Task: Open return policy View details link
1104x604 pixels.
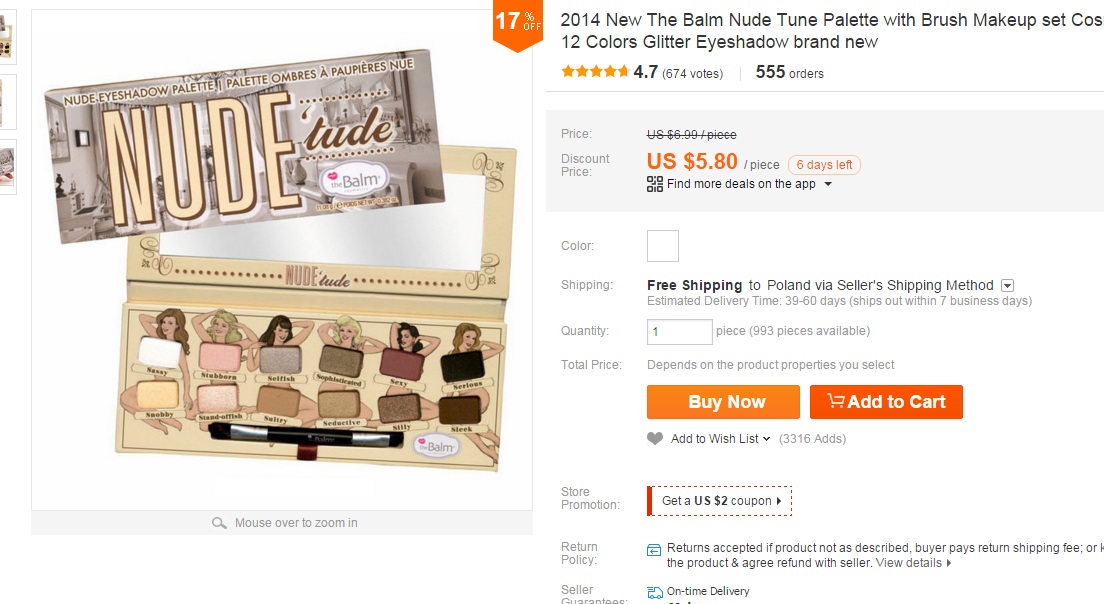Action: (913, 563)
